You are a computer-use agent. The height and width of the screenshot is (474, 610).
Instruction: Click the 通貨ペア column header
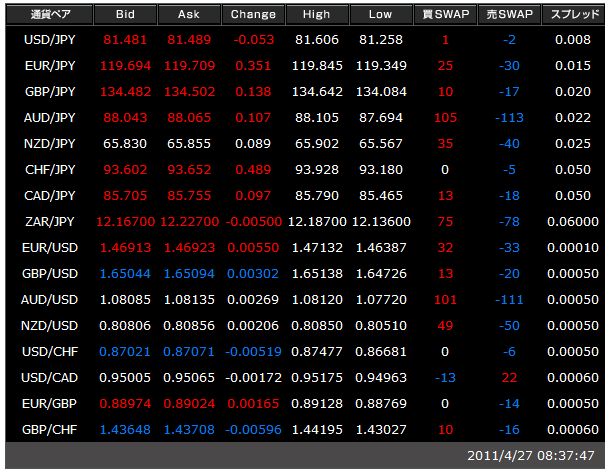pos(49,14)
